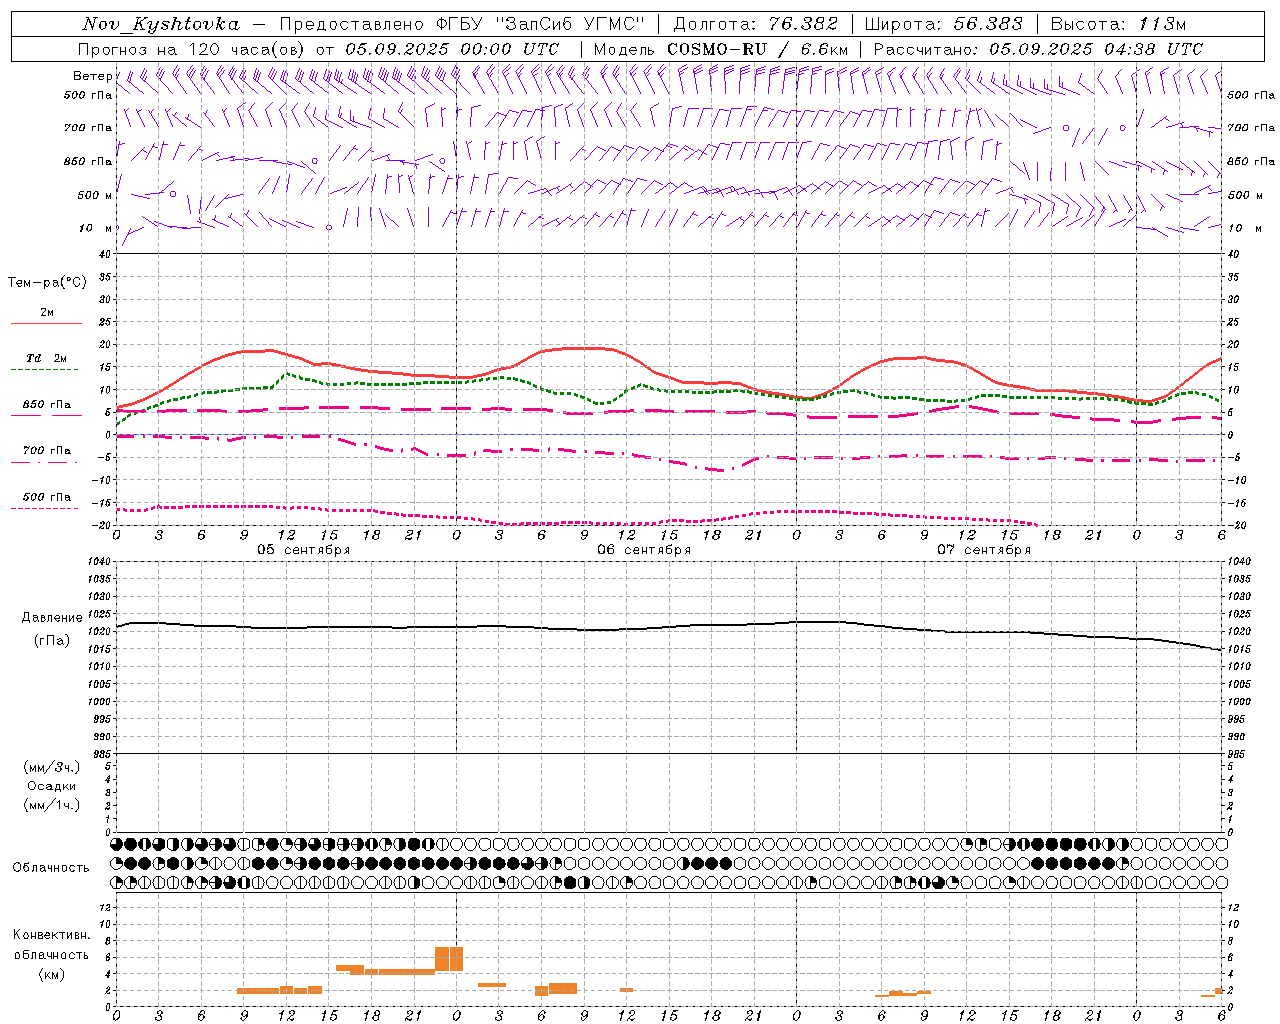Click the Облачность cloud cover label

tap(51, 868)
